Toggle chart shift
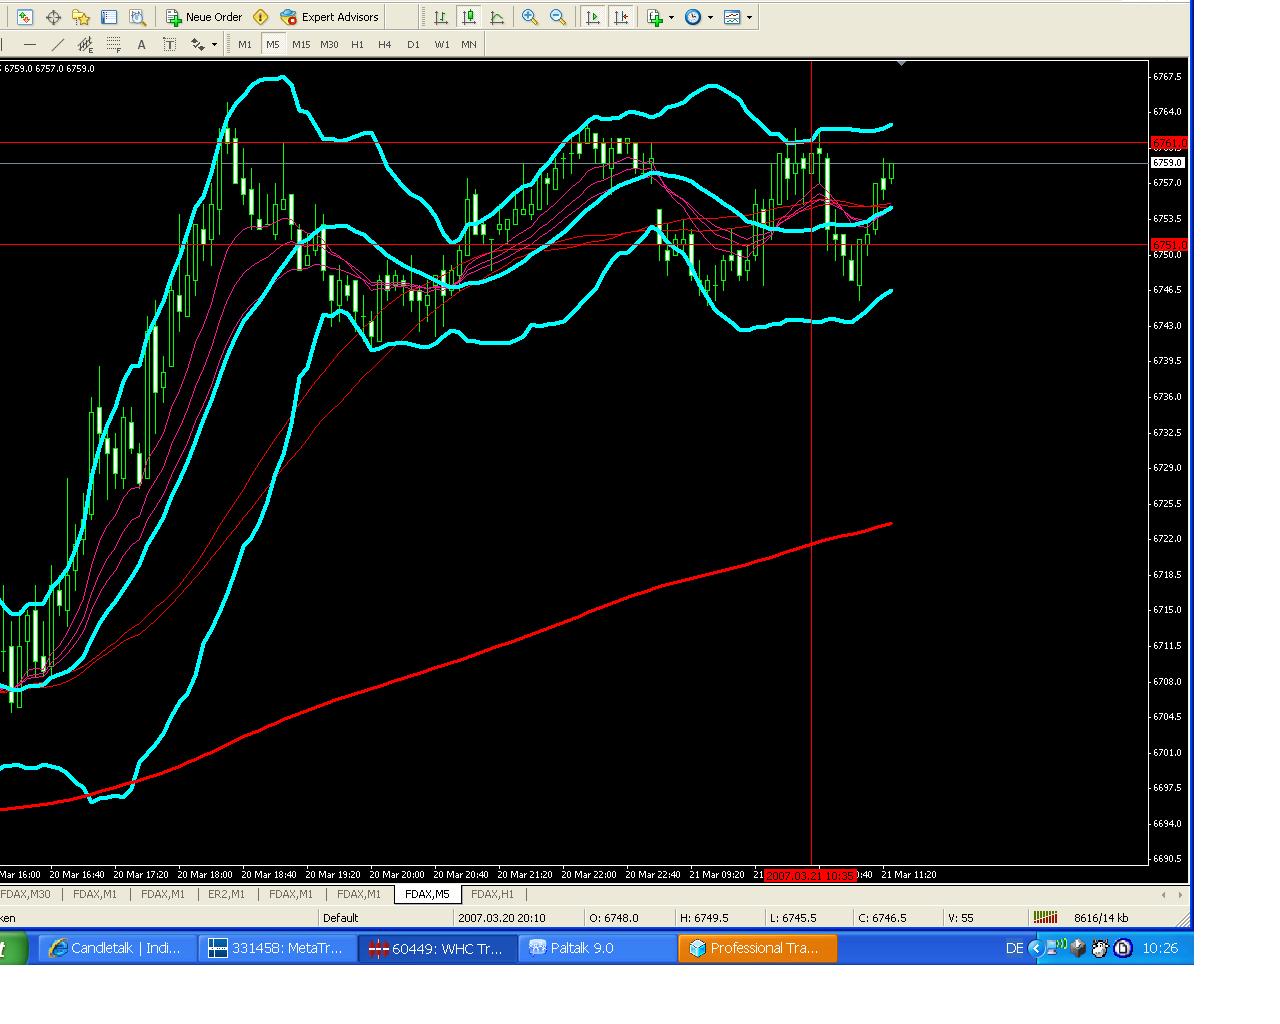 621,17
